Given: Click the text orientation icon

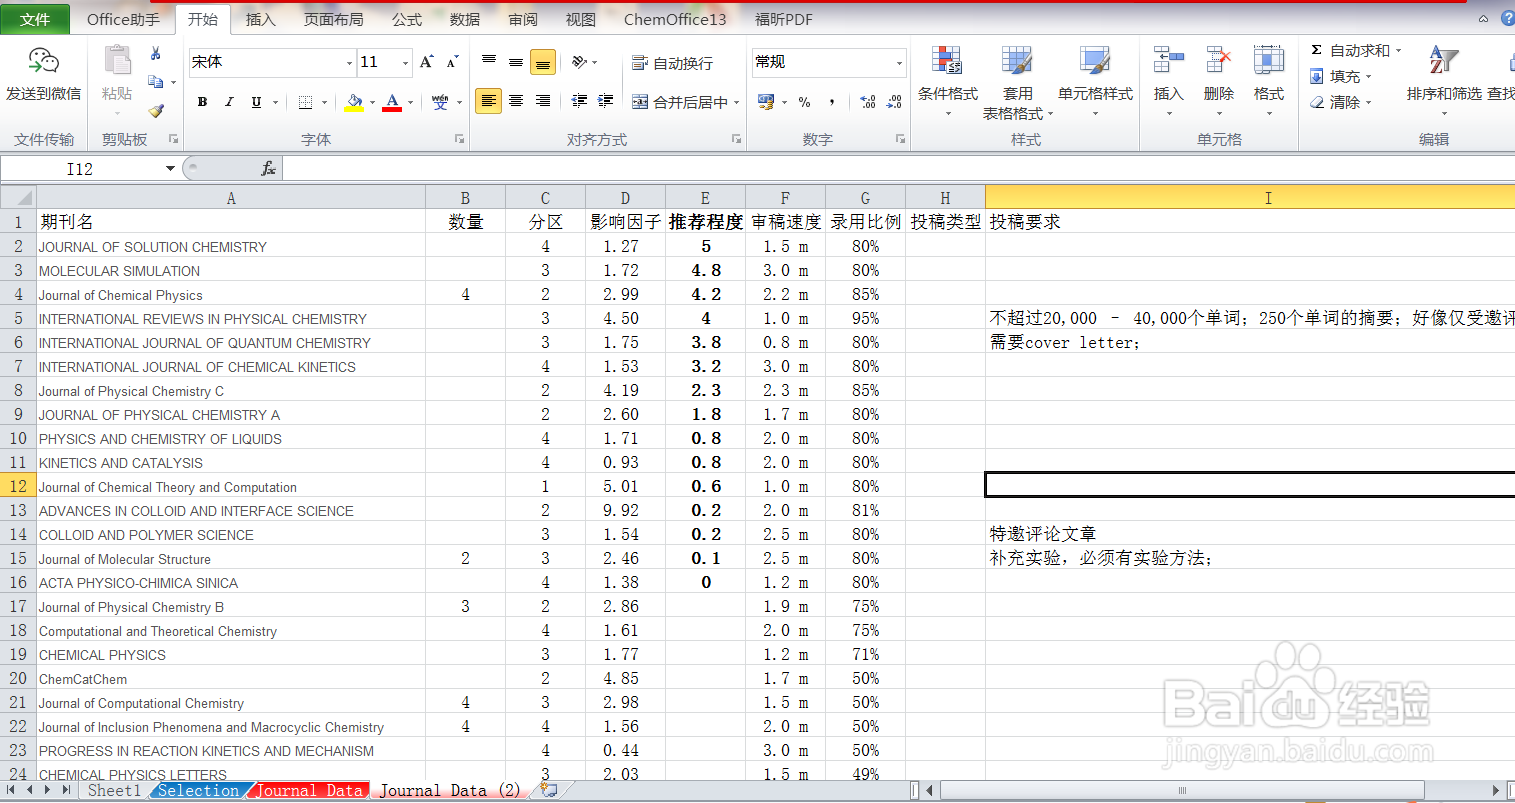Looking at the screenshot, I should click(579, 62).
